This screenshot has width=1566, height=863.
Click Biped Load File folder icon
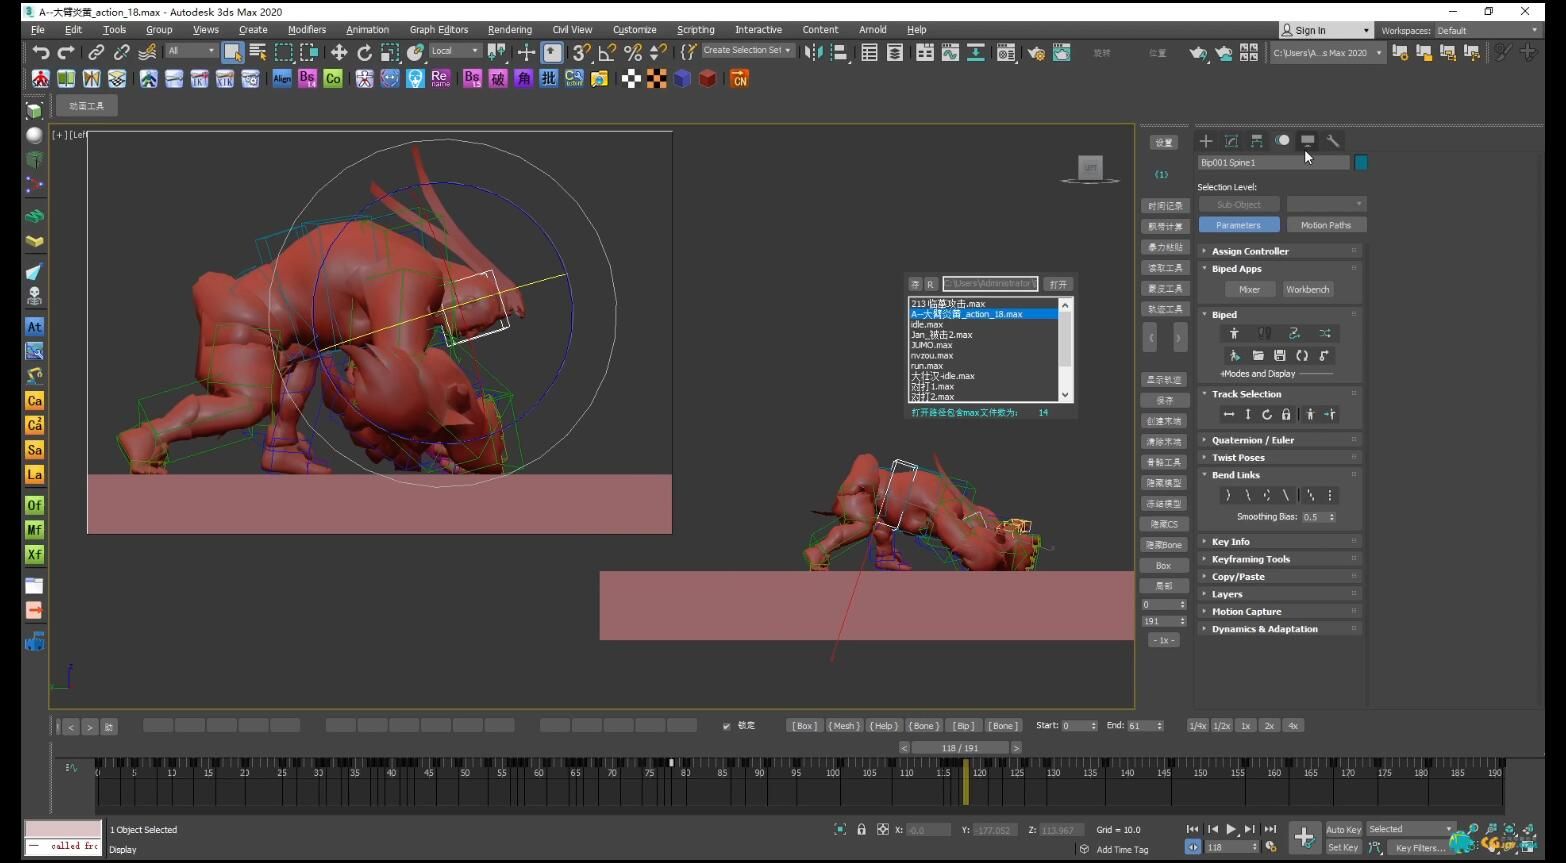(x=1257, y=355)
